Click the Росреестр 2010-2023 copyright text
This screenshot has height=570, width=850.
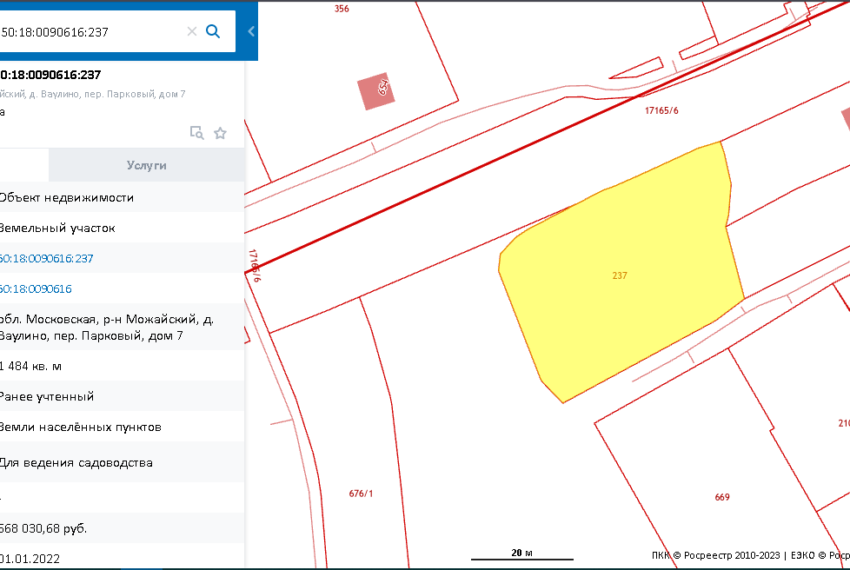pyautogui.click(x=732, y=555)
